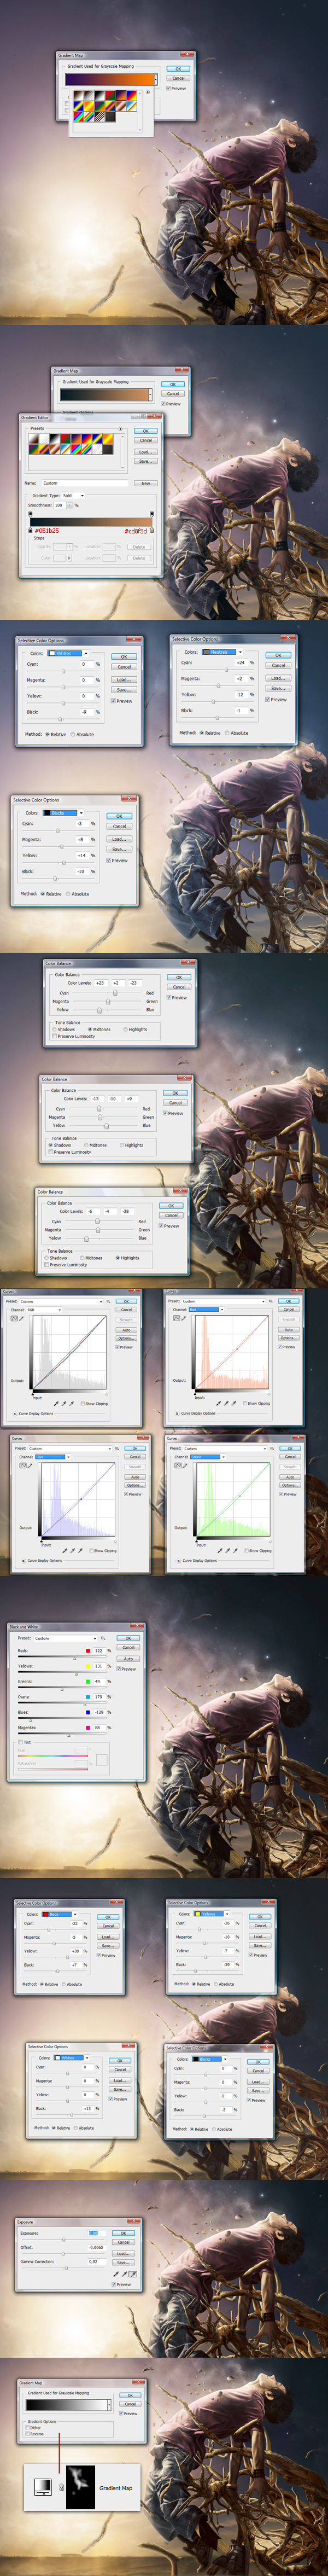Viewport: 328px width, 2576px height.
Task: Open Channel dropdown showing RGB in Curves dialog
Action: 43,1310
